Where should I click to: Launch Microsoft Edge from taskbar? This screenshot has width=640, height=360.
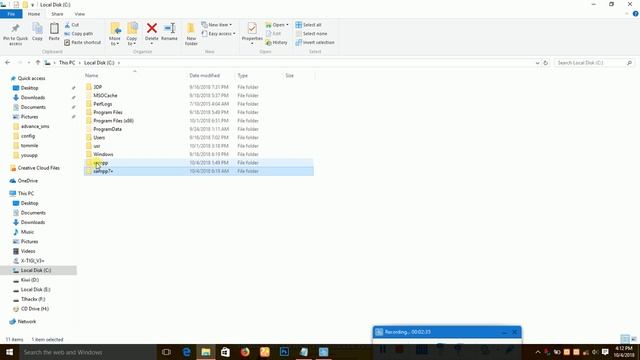(187, 352)
